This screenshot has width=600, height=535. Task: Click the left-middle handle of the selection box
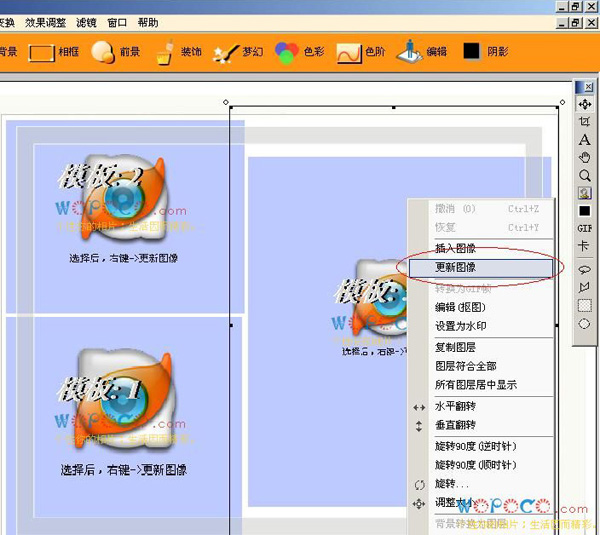pyautogui.click(x=231, y=326)
